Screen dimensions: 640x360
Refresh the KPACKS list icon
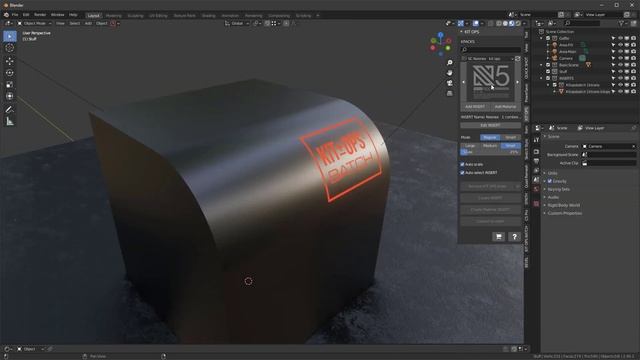pos(518,59)
